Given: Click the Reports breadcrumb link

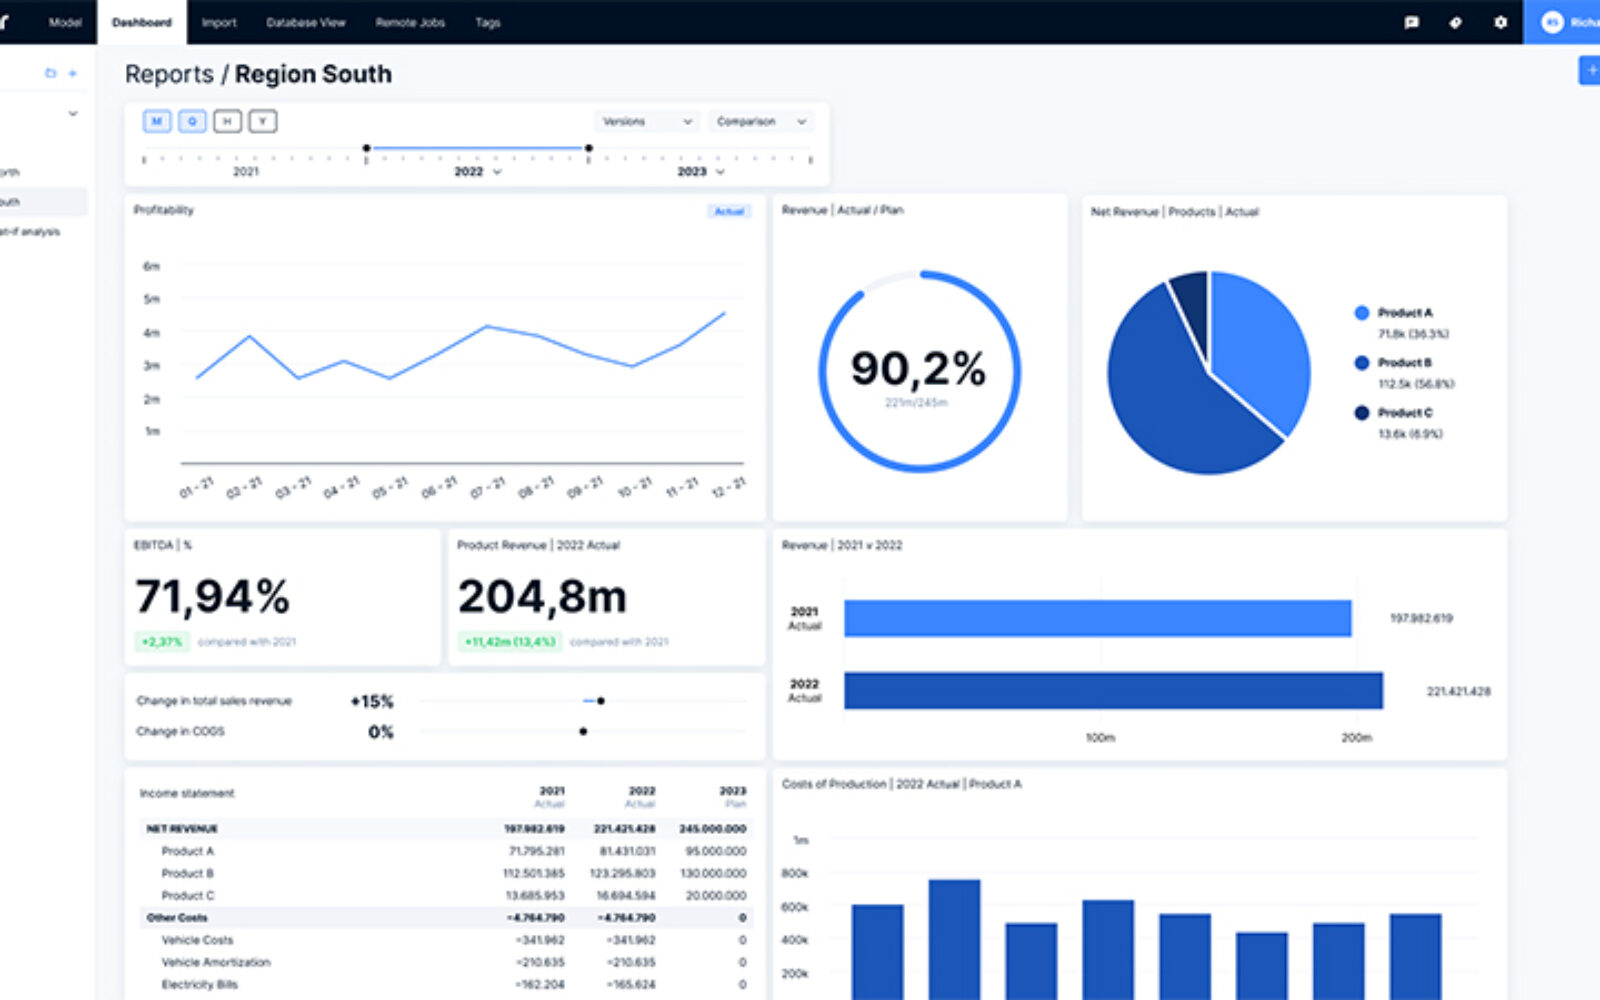Looking at the screenshot, I should click(169, 74).
